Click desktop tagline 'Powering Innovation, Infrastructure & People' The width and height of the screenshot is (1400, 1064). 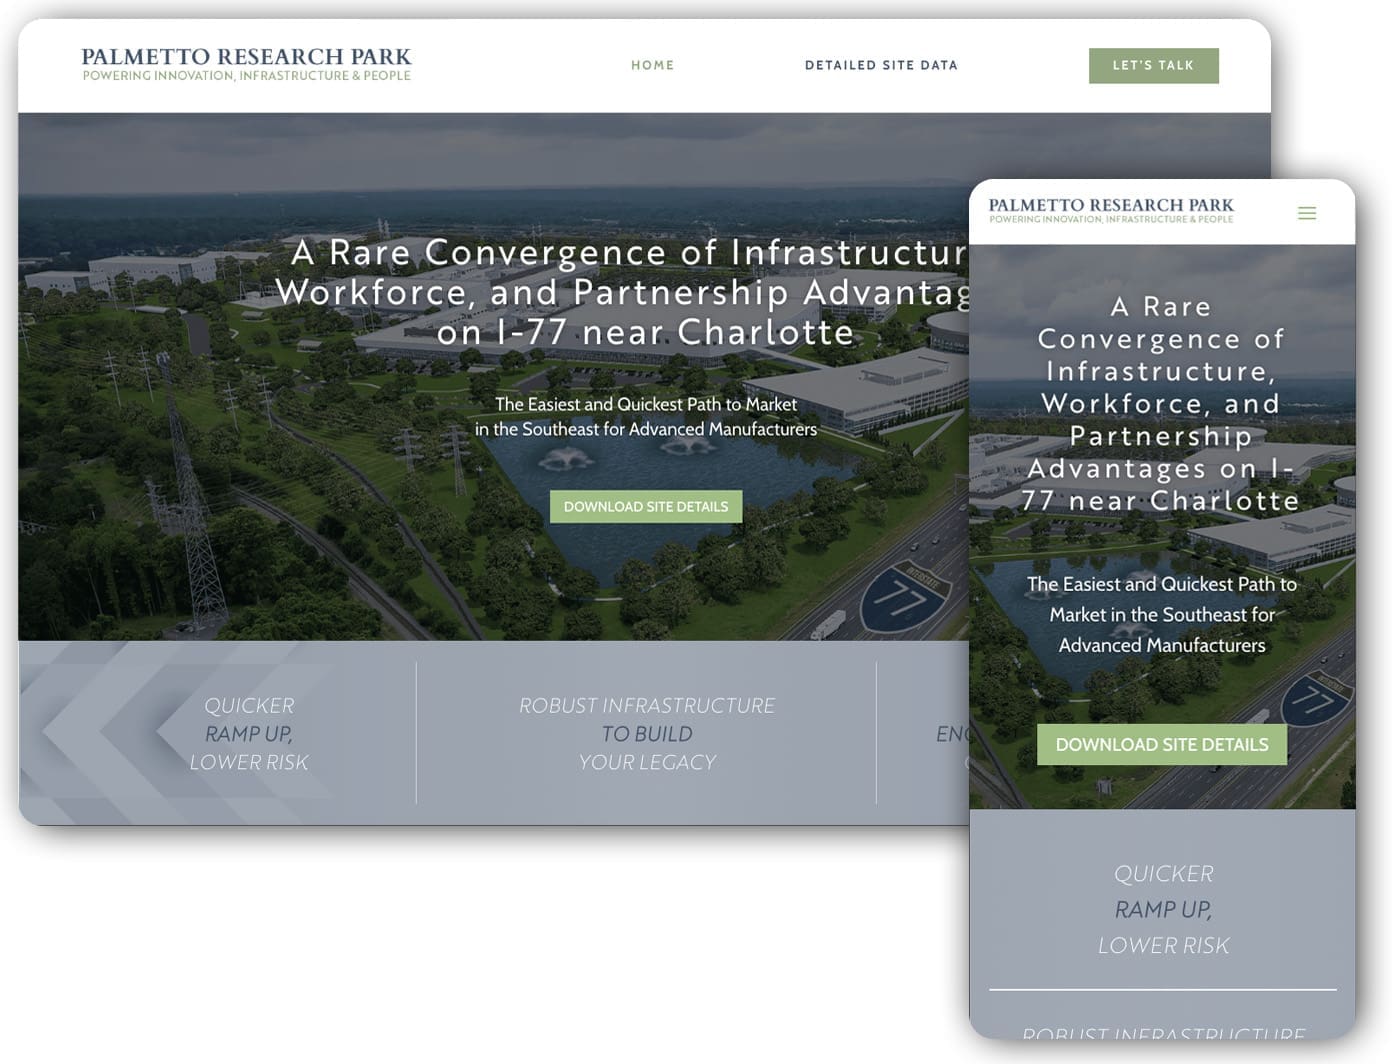(x=246, y=76)
